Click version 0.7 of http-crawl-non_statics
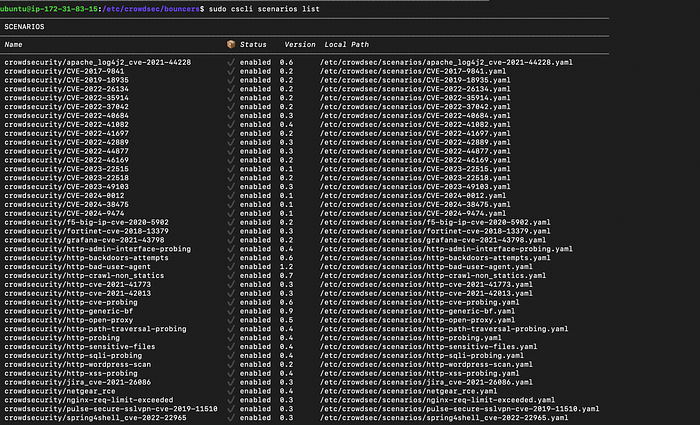This screenshot has width=700, height=425. (x=286, y=276)
